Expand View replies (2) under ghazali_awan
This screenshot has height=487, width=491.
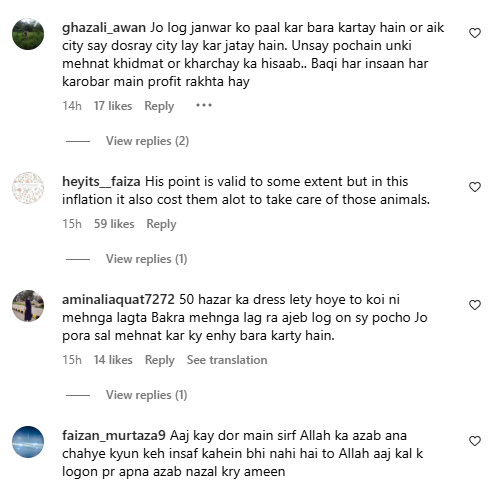147,141
